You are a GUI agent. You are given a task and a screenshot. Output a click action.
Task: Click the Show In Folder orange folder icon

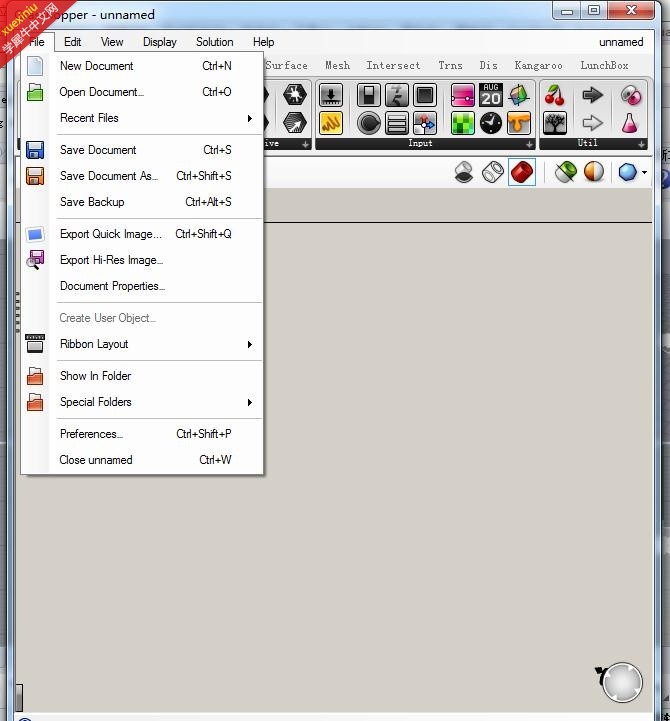35,376
